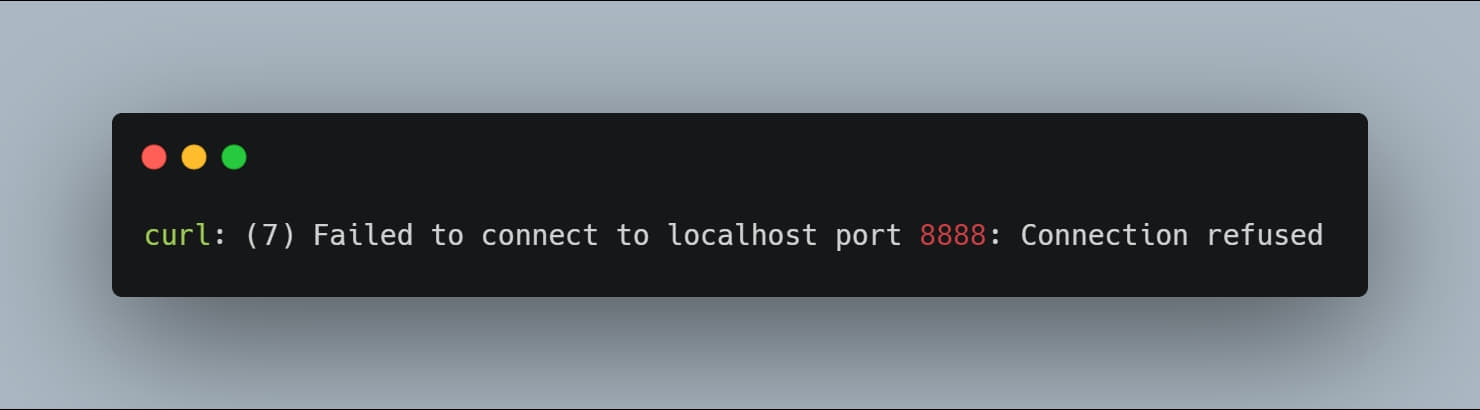Screen dimensions: 1480x410
Task: Click the empty title bar area beside the dots
Action: point(800,157)
